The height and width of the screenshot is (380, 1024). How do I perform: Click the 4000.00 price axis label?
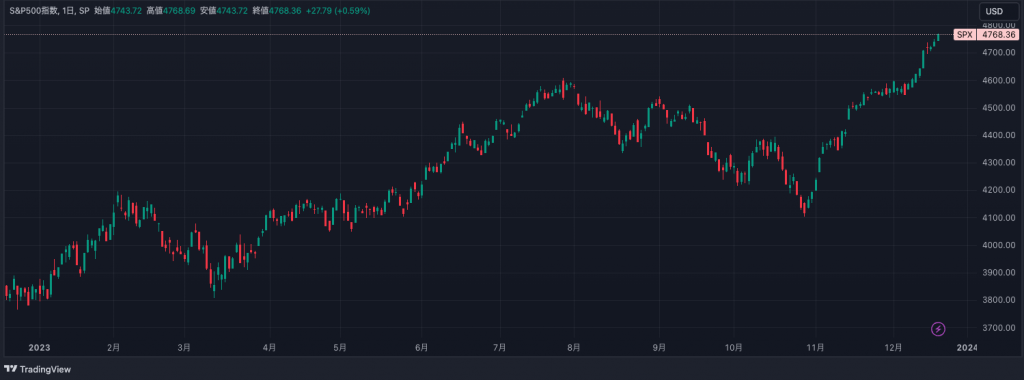click(x=999, y=245)
